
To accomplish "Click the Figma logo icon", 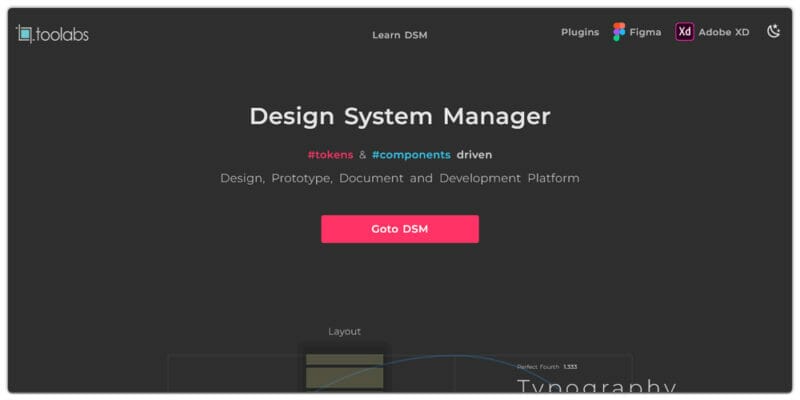I will click(x=619, y=32).
